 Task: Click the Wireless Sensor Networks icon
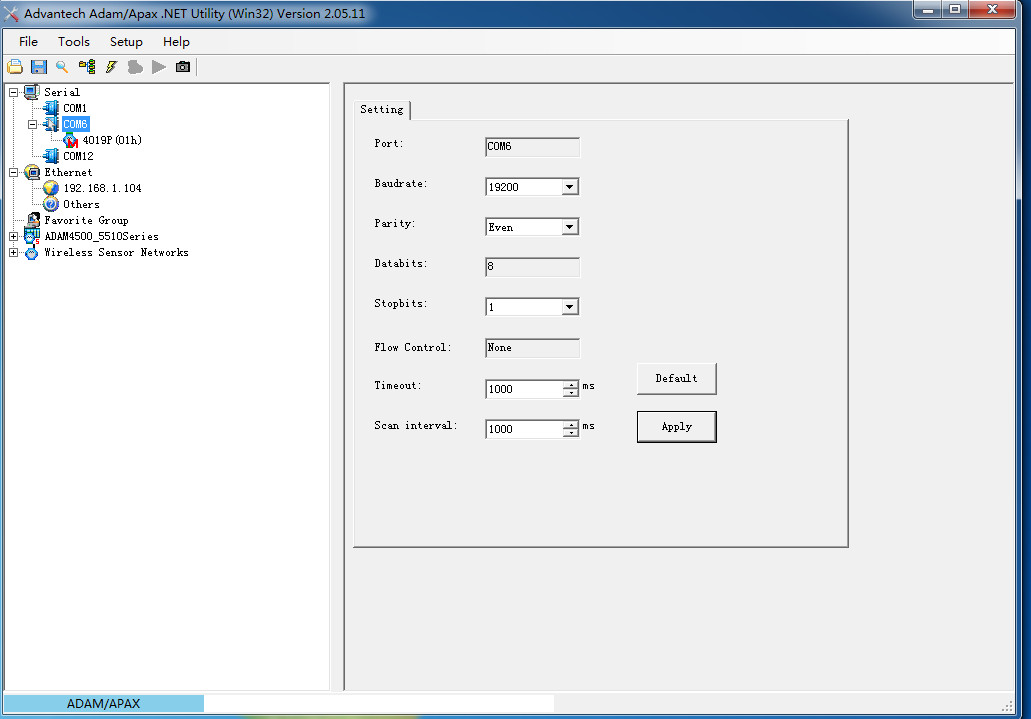point(32,253)
